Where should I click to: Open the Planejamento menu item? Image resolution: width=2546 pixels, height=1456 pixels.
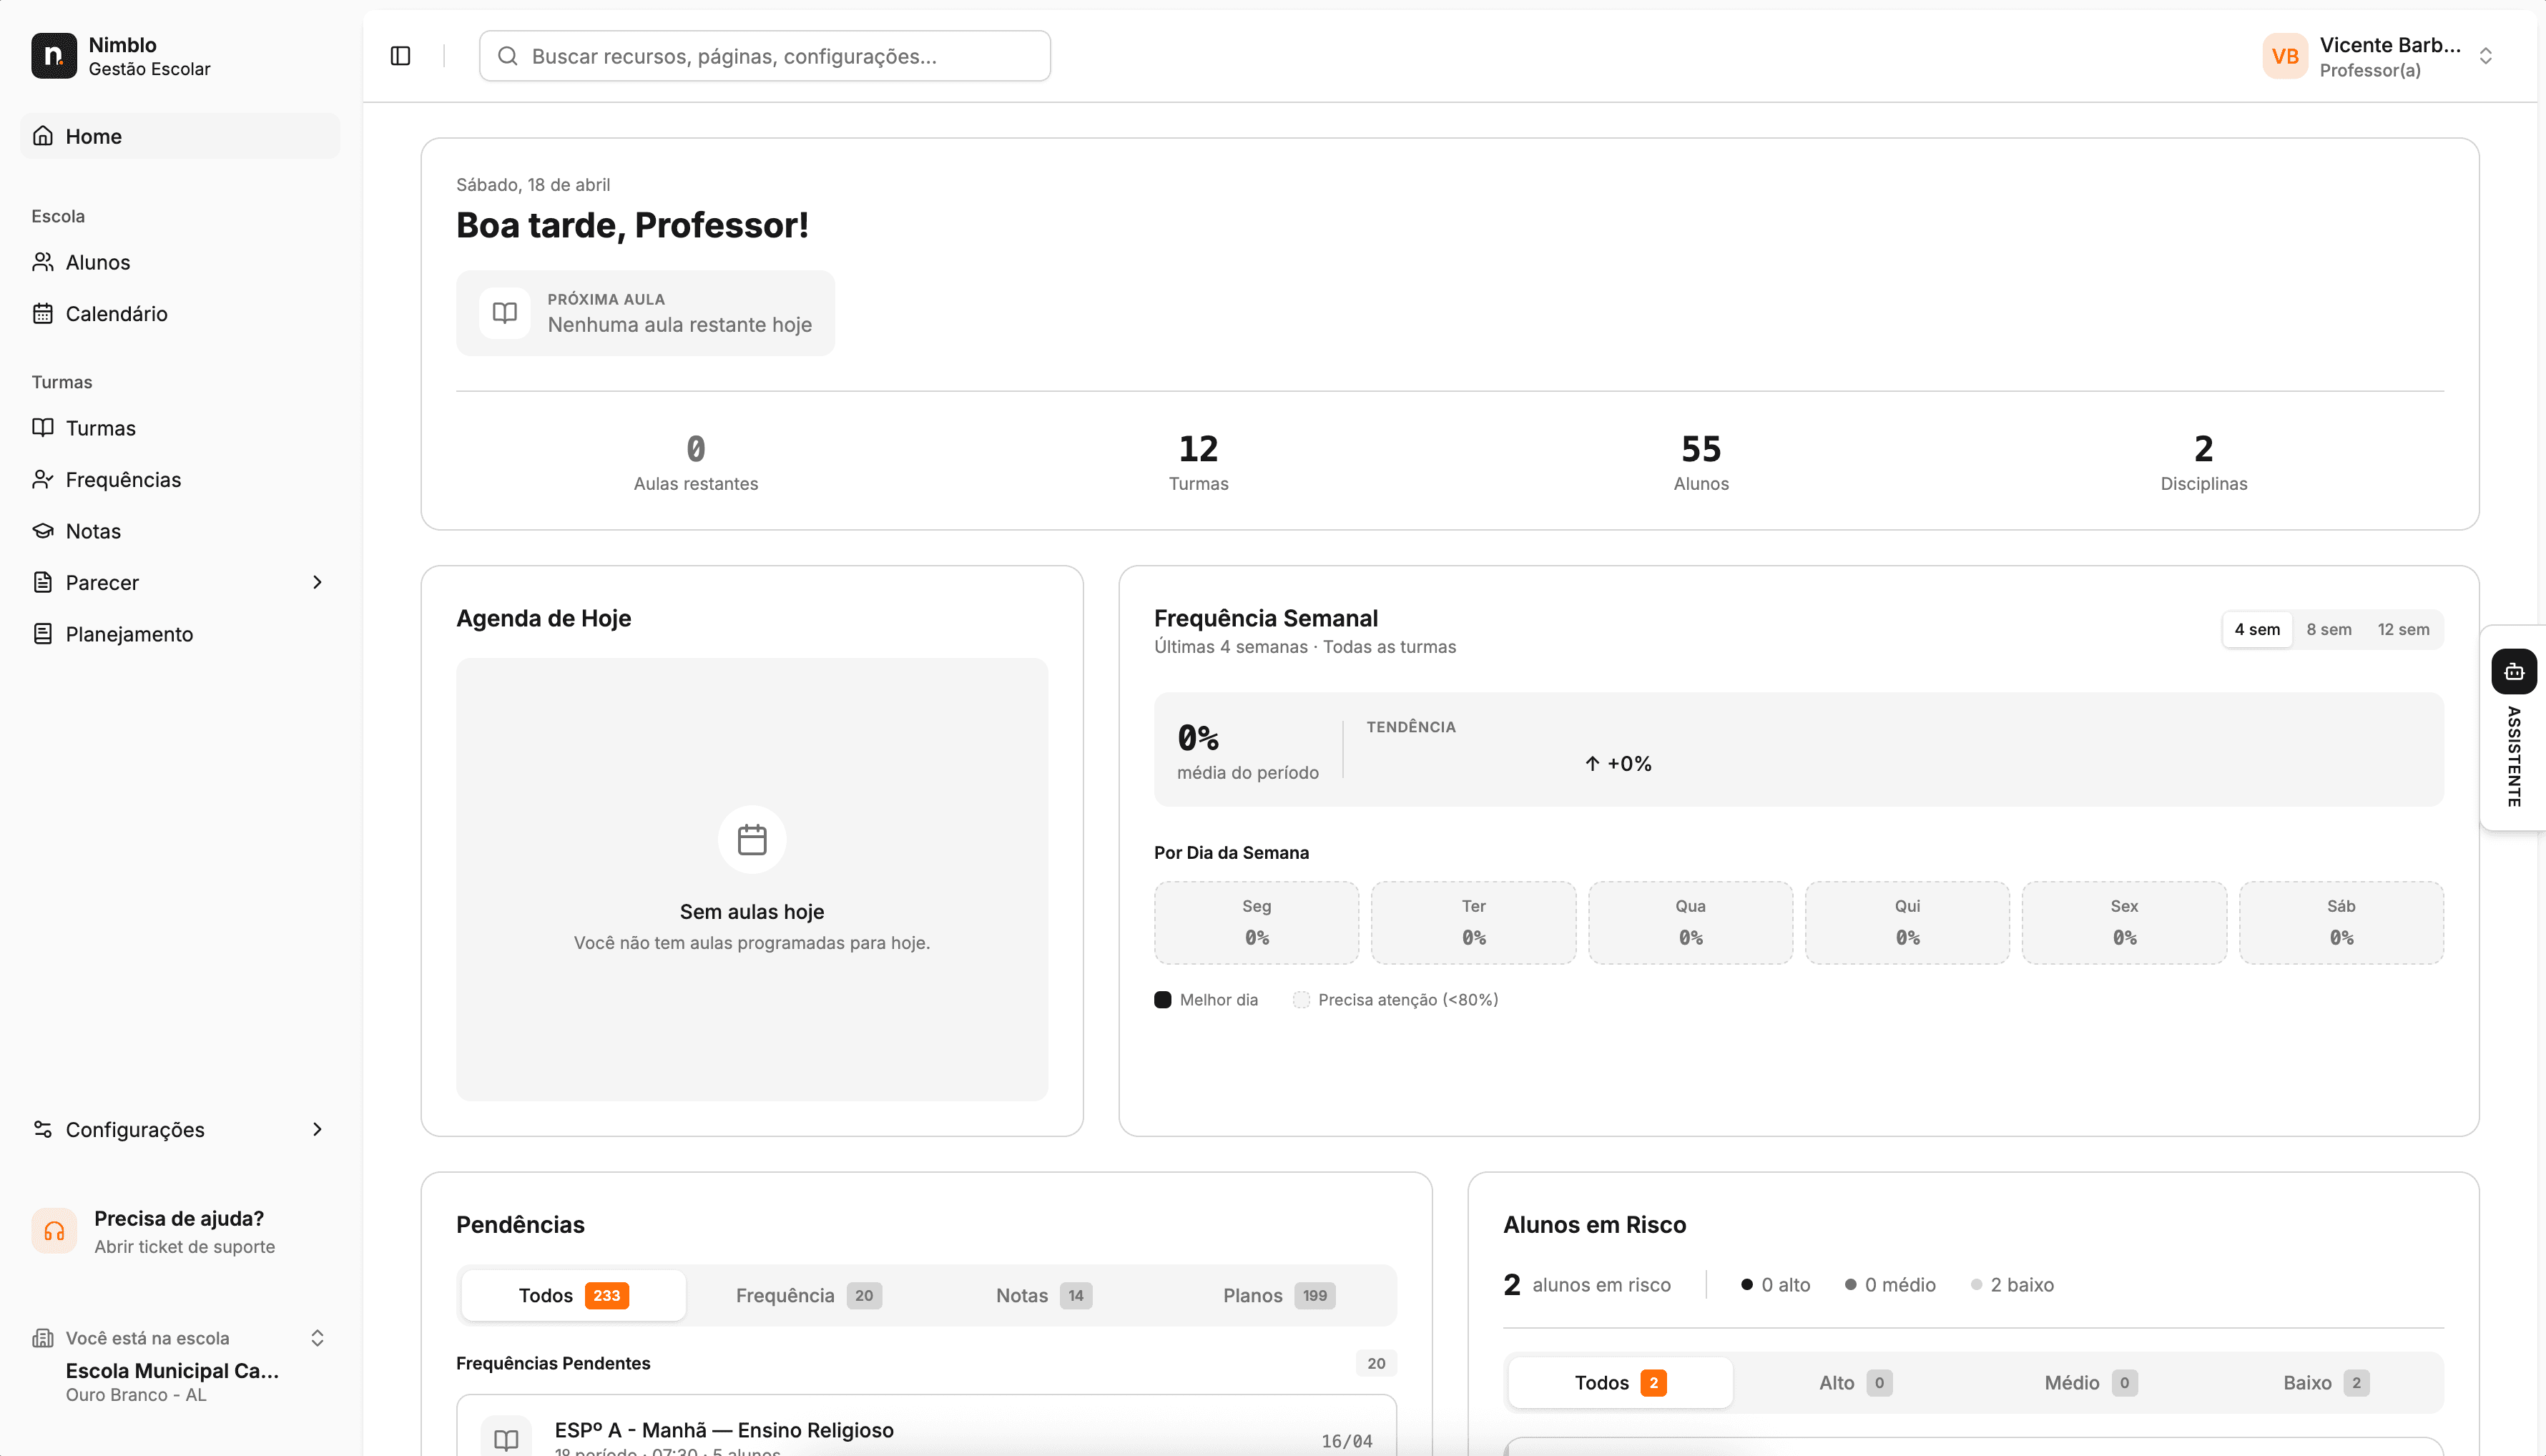[180, 634]
